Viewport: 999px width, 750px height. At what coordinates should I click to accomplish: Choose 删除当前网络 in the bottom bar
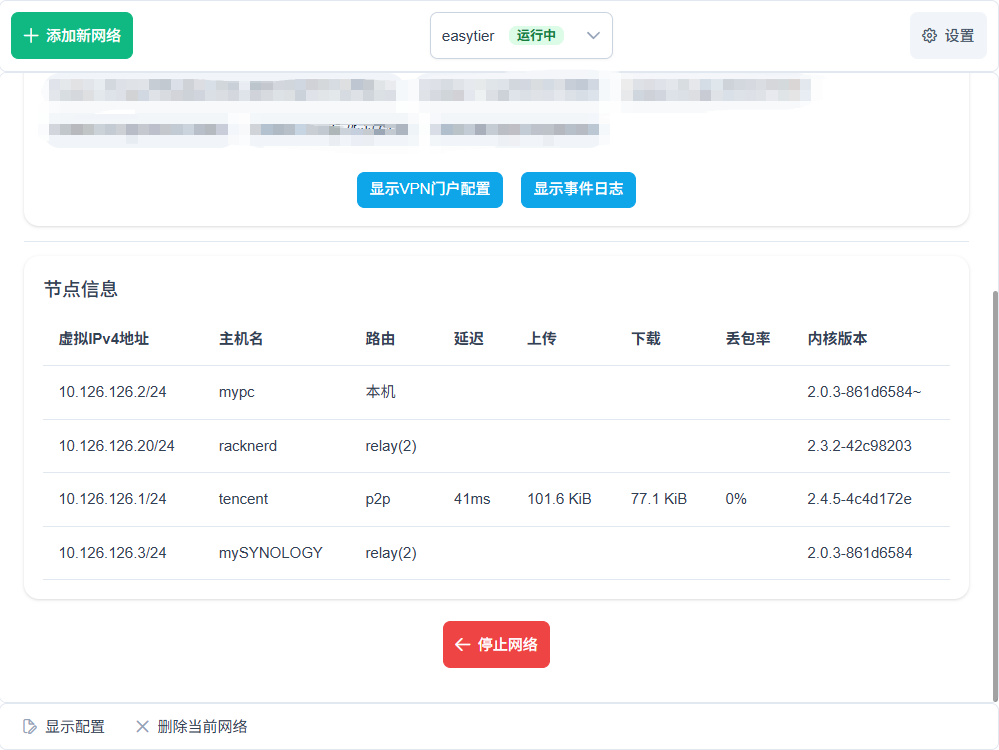pos(202,727)
